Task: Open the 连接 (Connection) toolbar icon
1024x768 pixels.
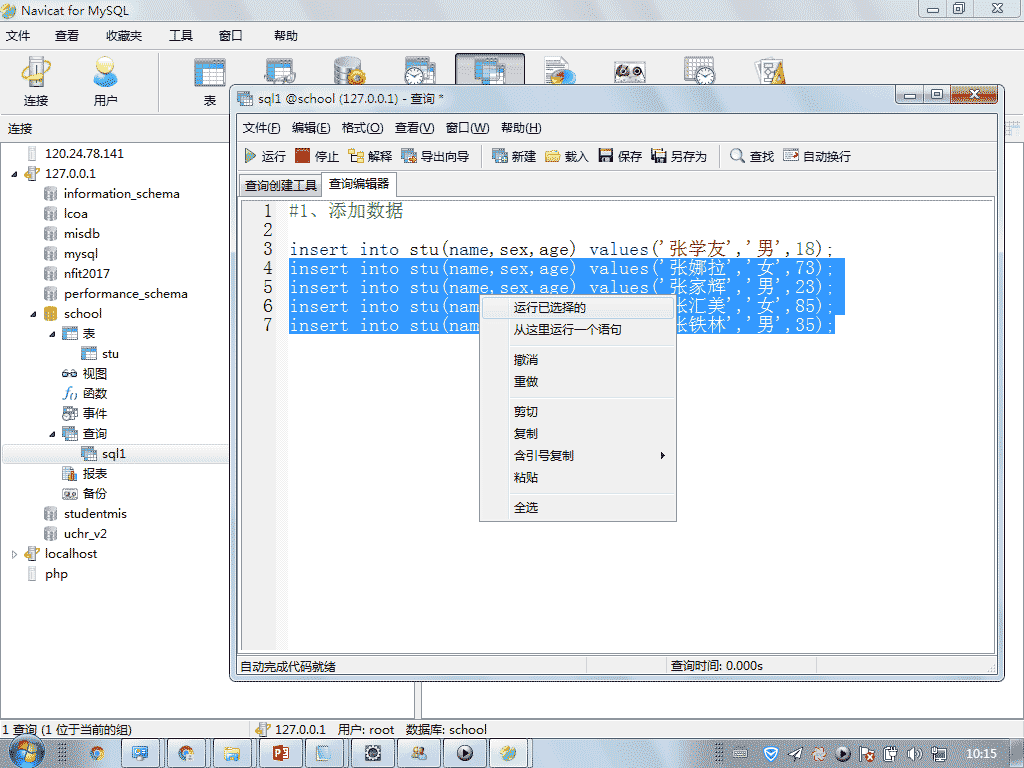Action: (36, 81)
